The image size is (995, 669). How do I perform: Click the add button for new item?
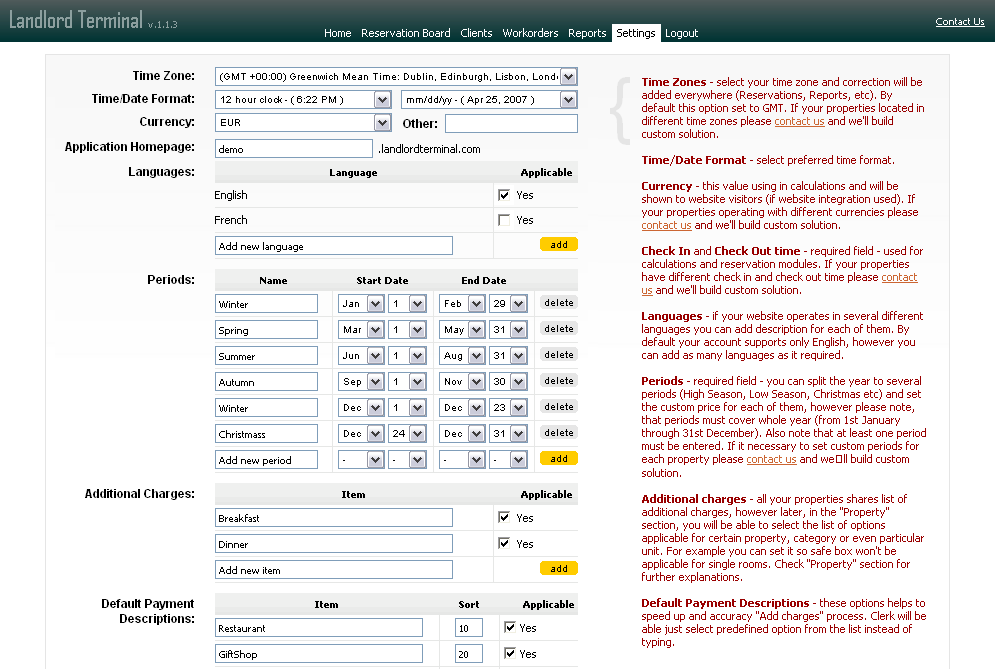558,568
